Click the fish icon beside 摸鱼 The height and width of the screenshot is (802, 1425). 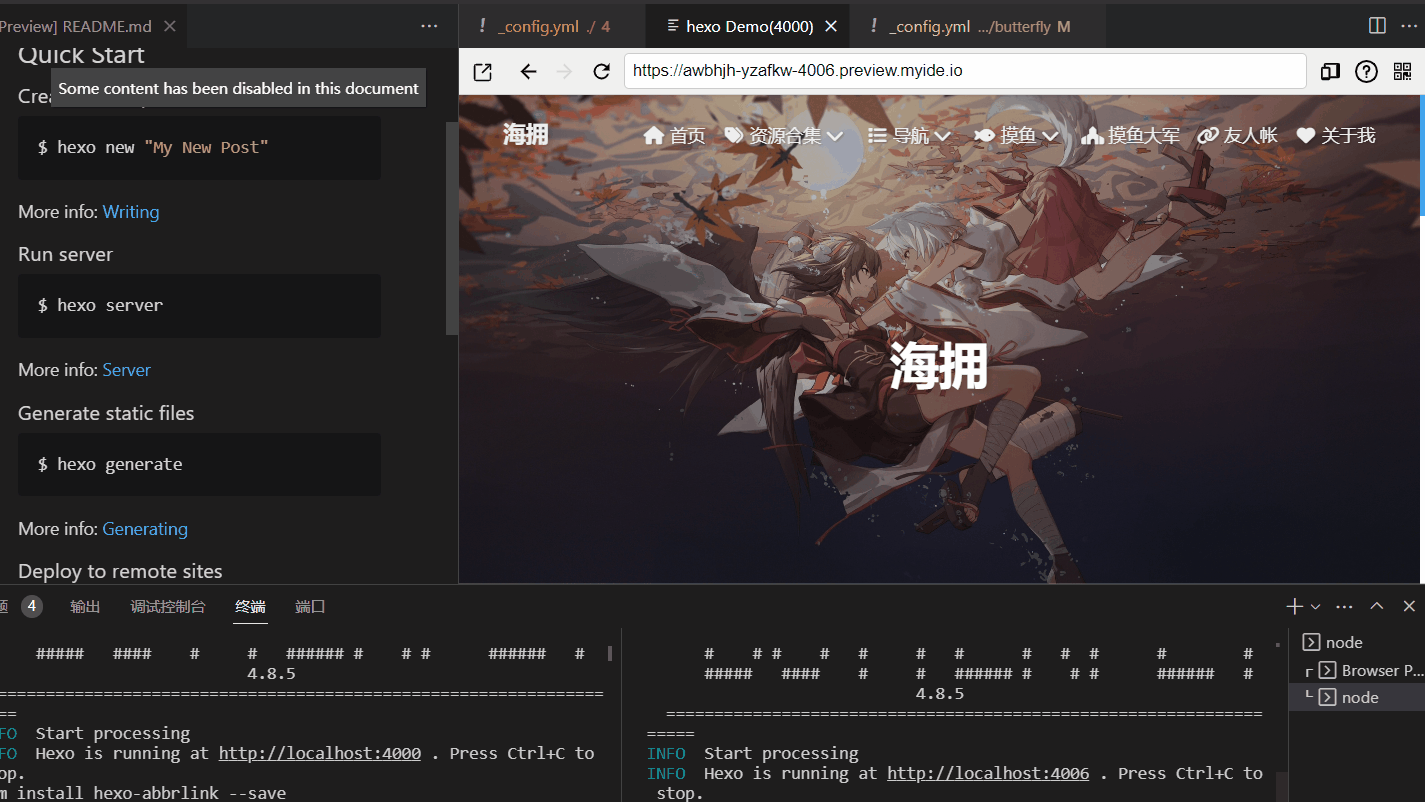[985, 135]
